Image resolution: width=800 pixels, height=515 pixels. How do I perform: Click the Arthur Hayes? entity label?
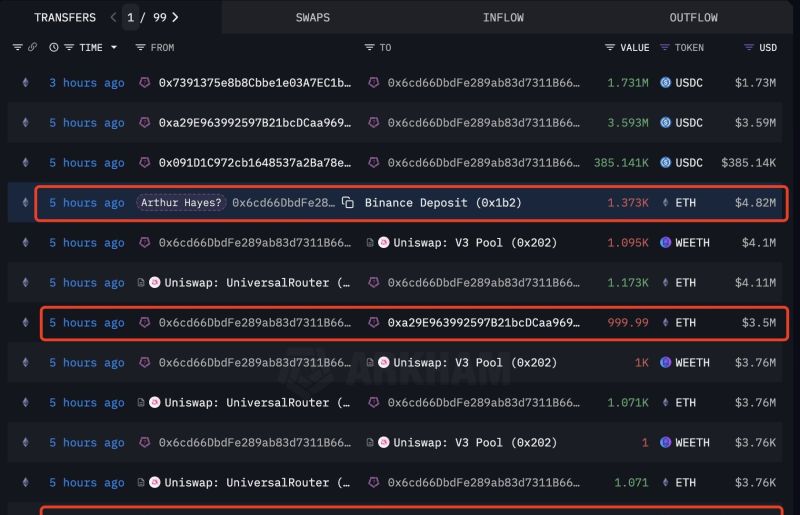click(181, 203)
